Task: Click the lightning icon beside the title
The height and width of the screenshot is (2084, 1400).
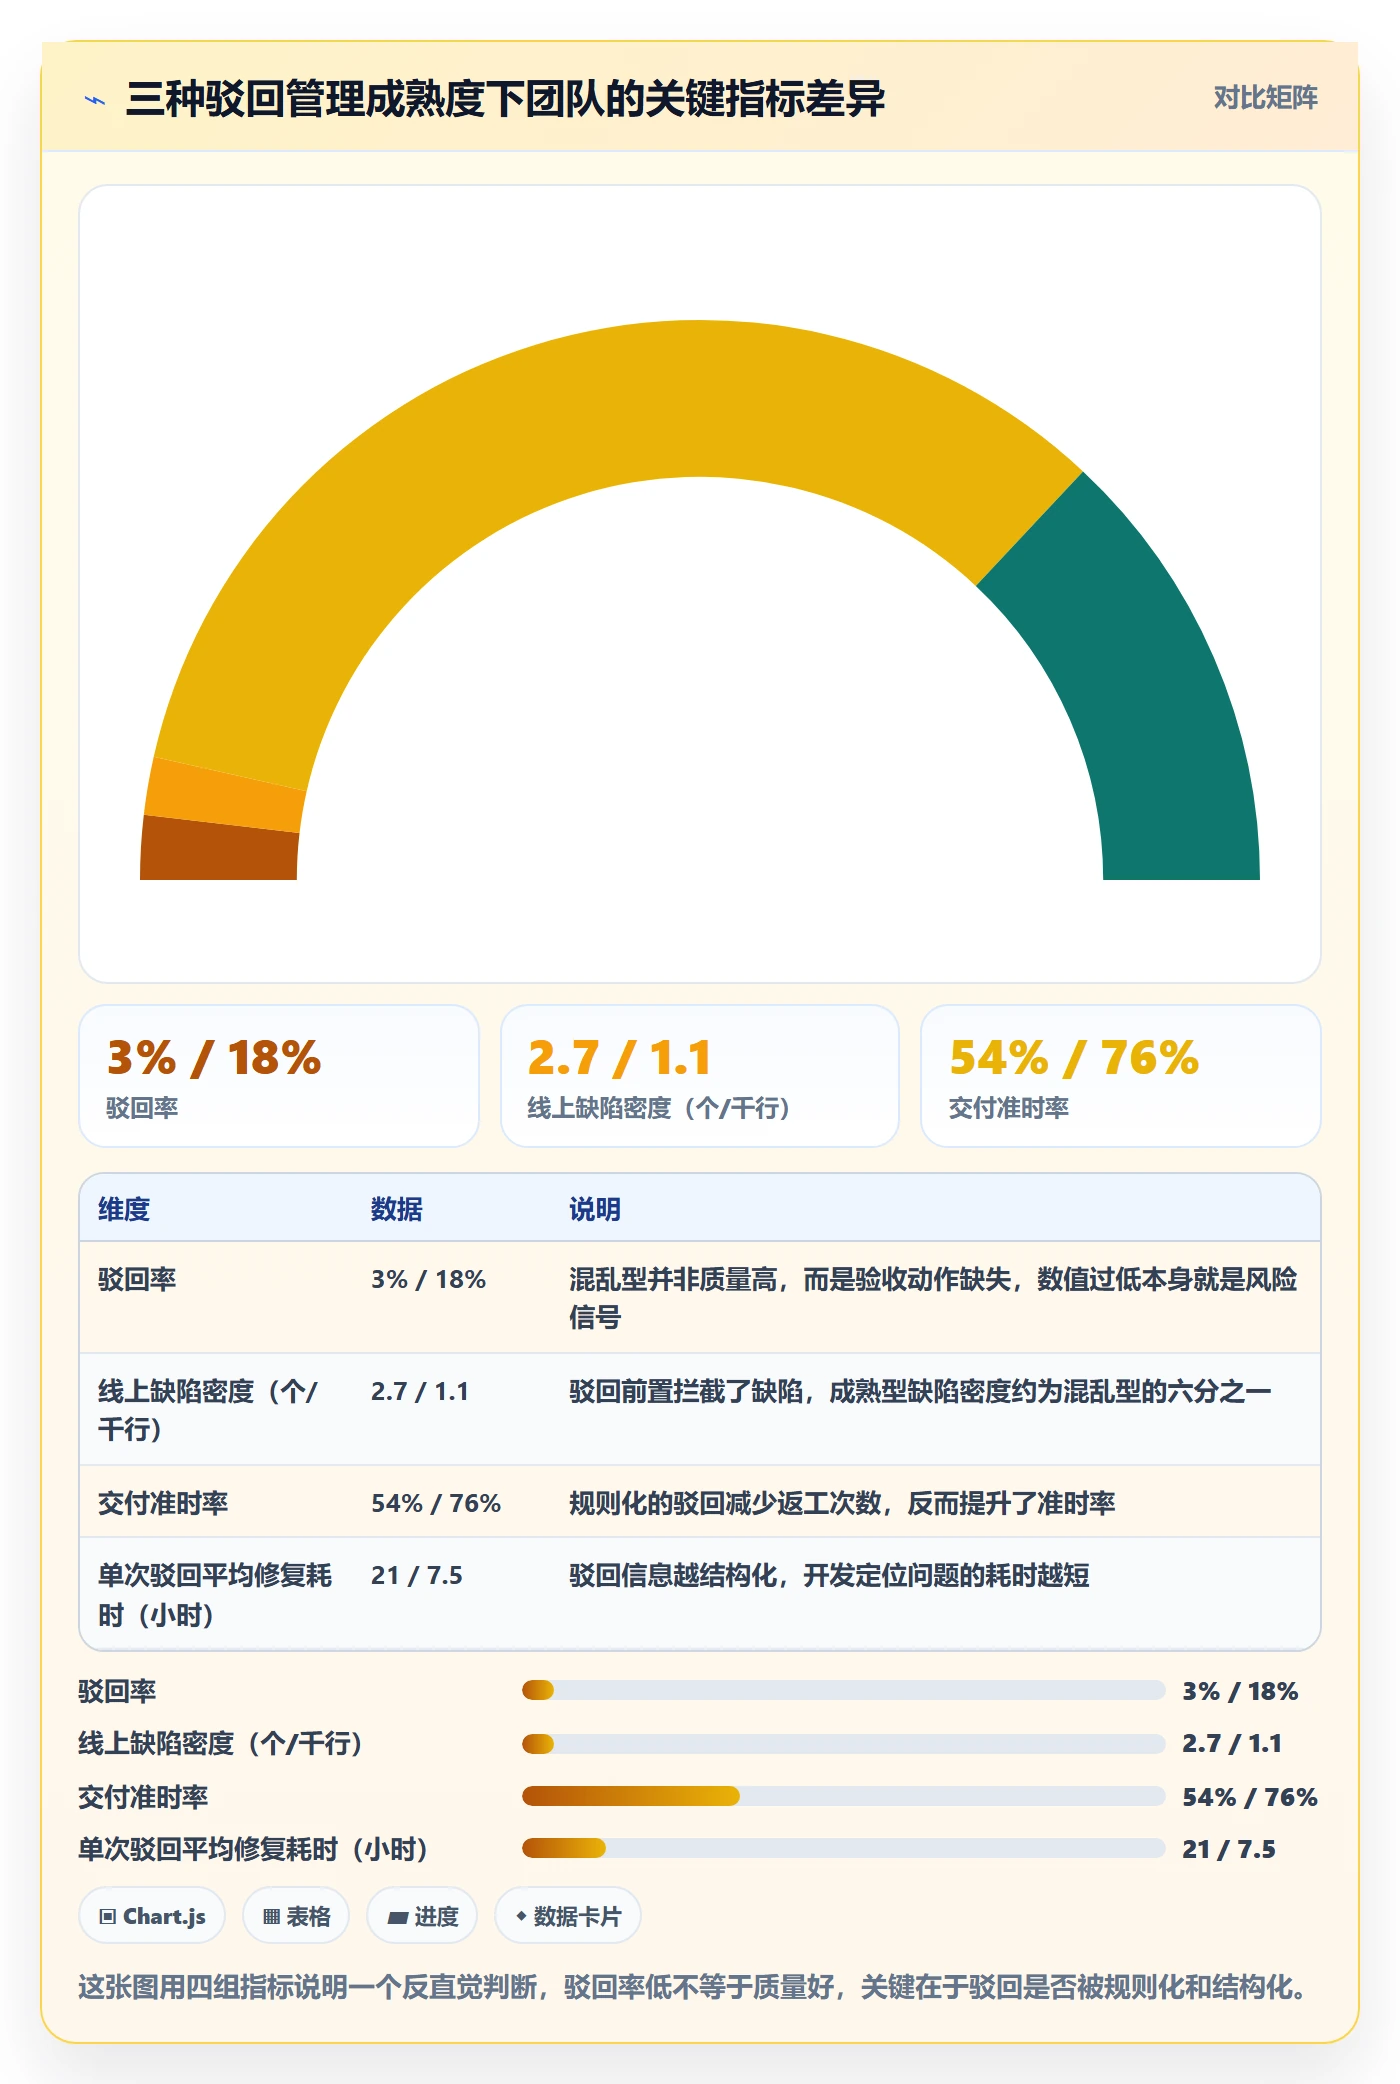Action: 96,100
